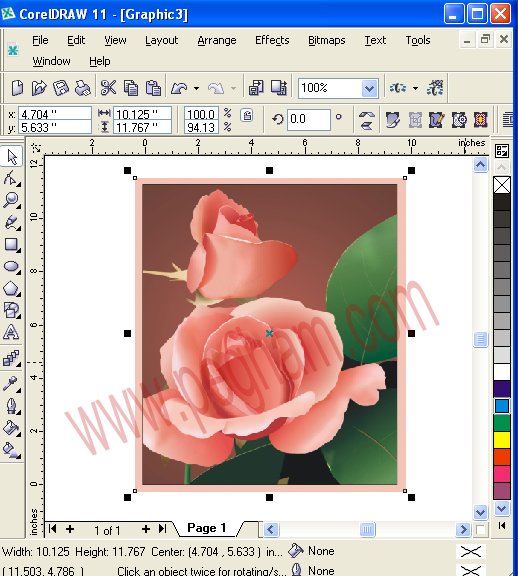
Task: Open the File menu
Action: [x=40, y=40]
